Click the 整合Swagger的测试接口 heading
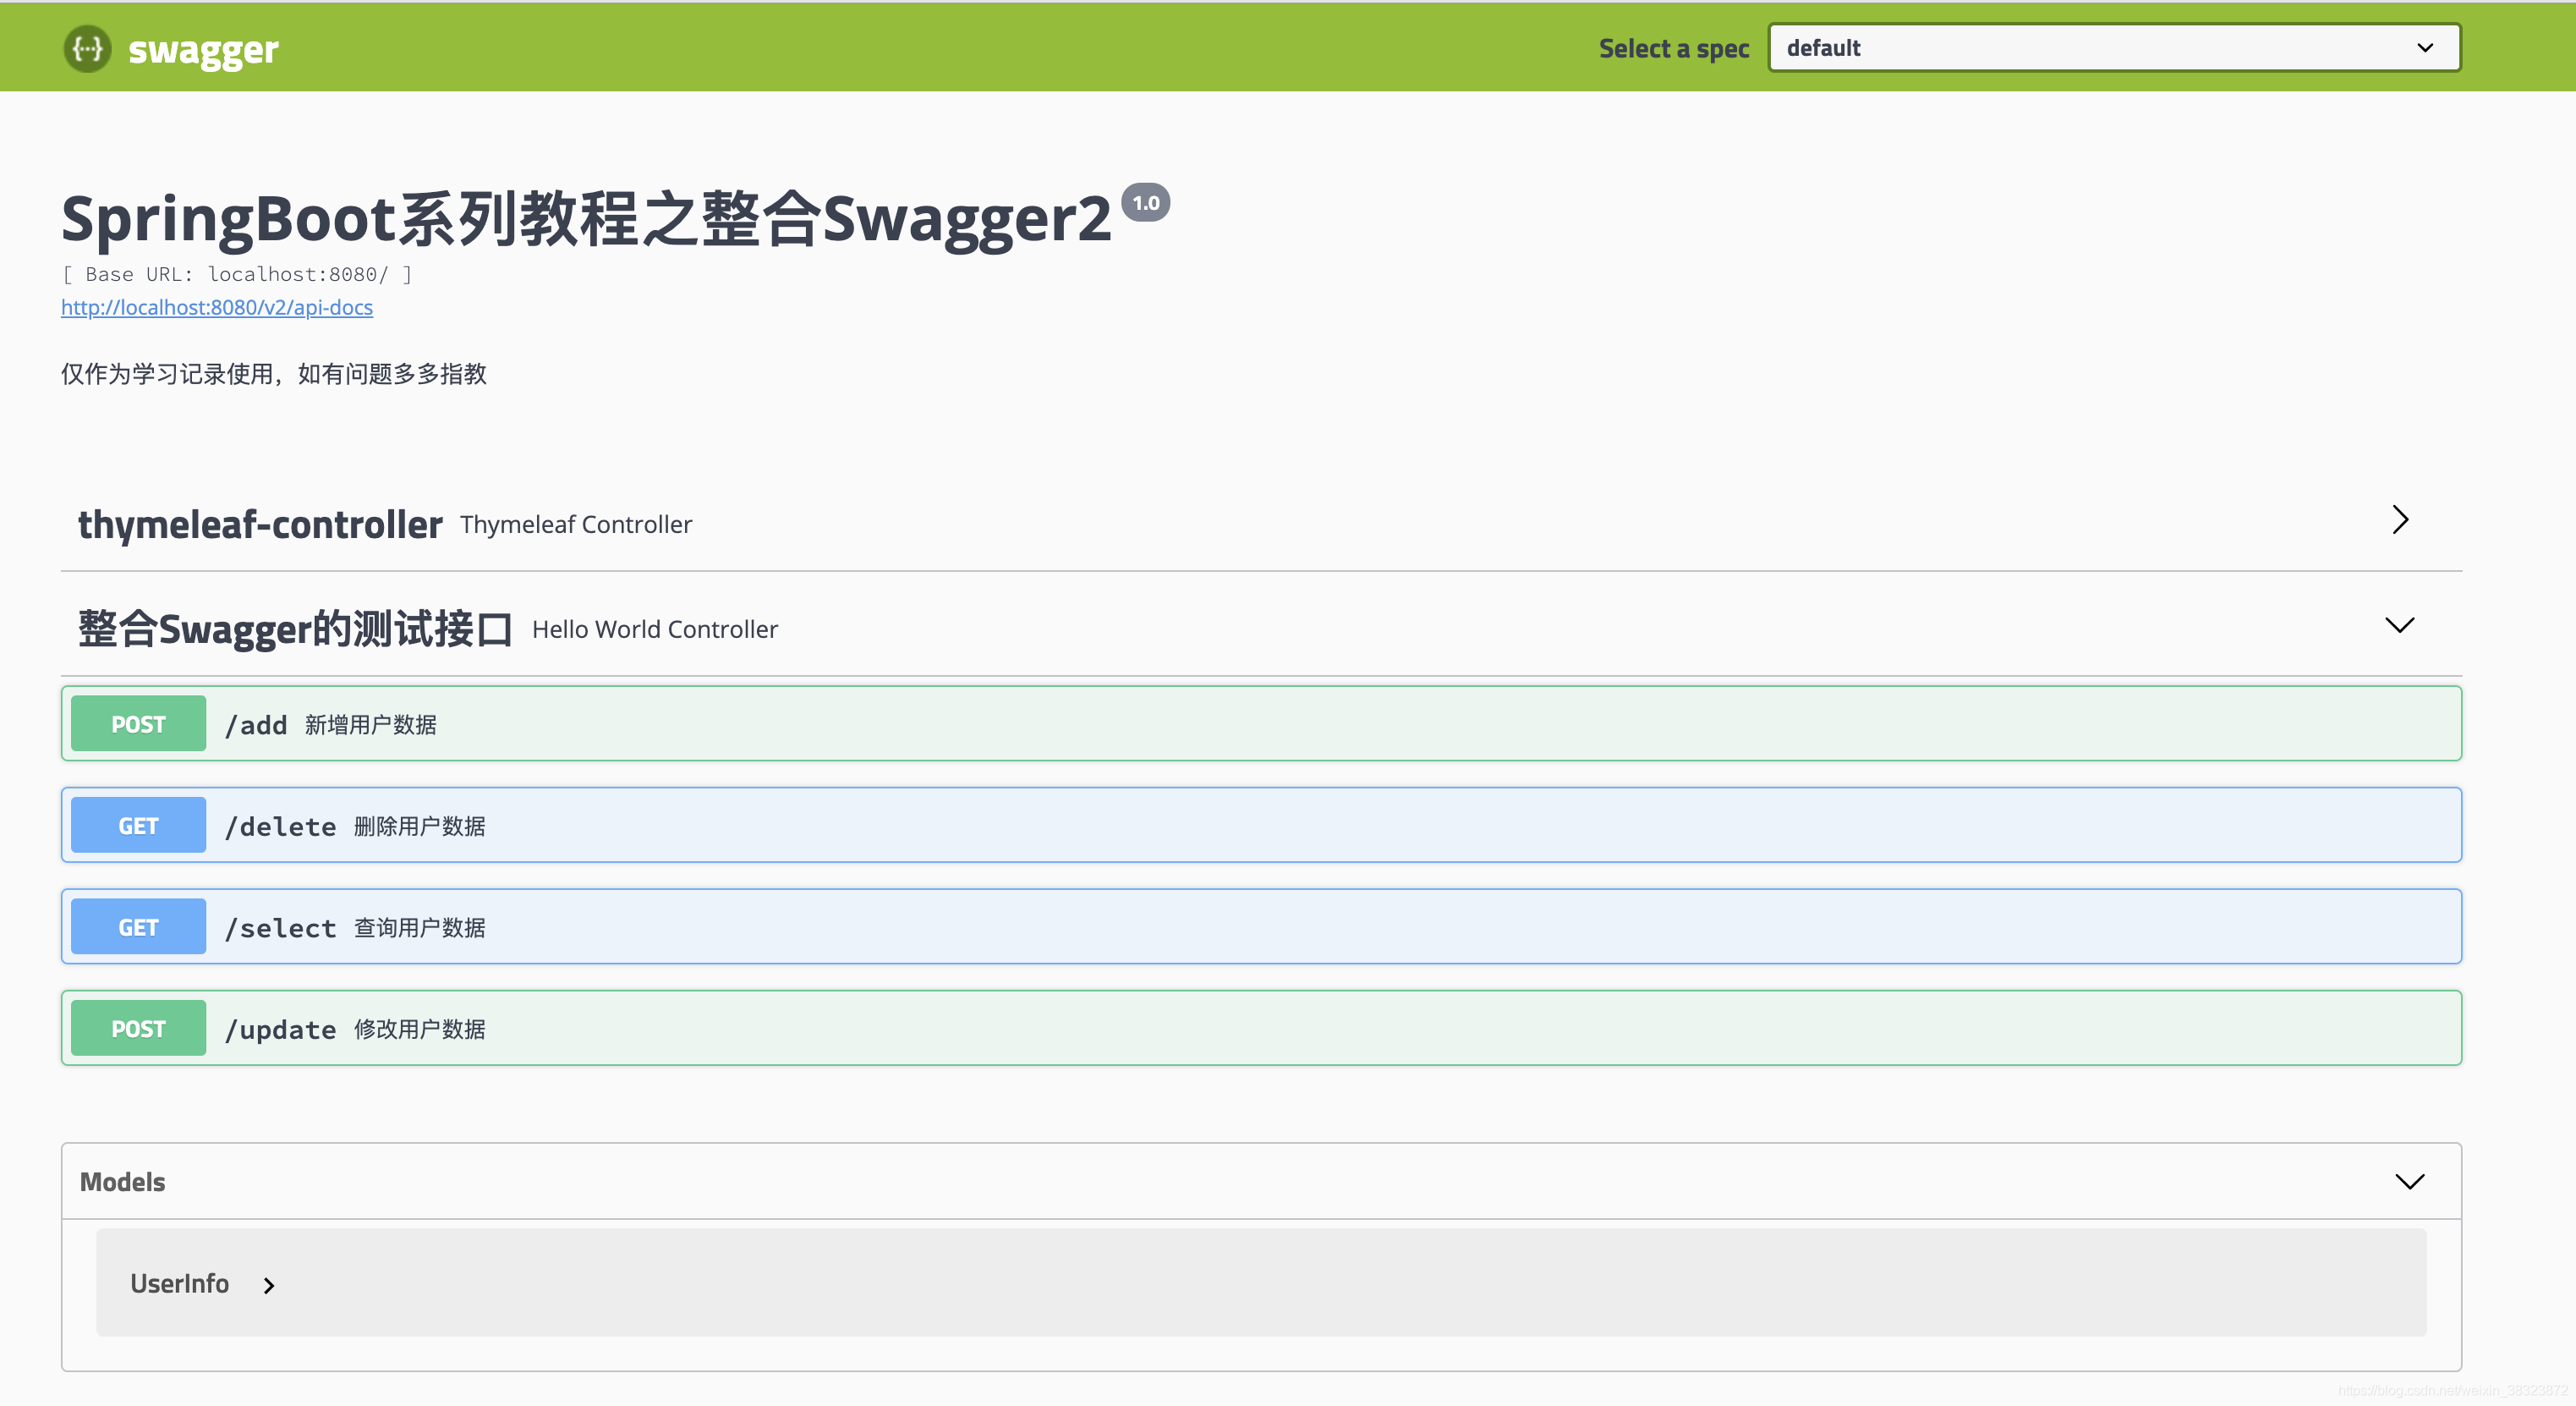 (x=295, y=629)
